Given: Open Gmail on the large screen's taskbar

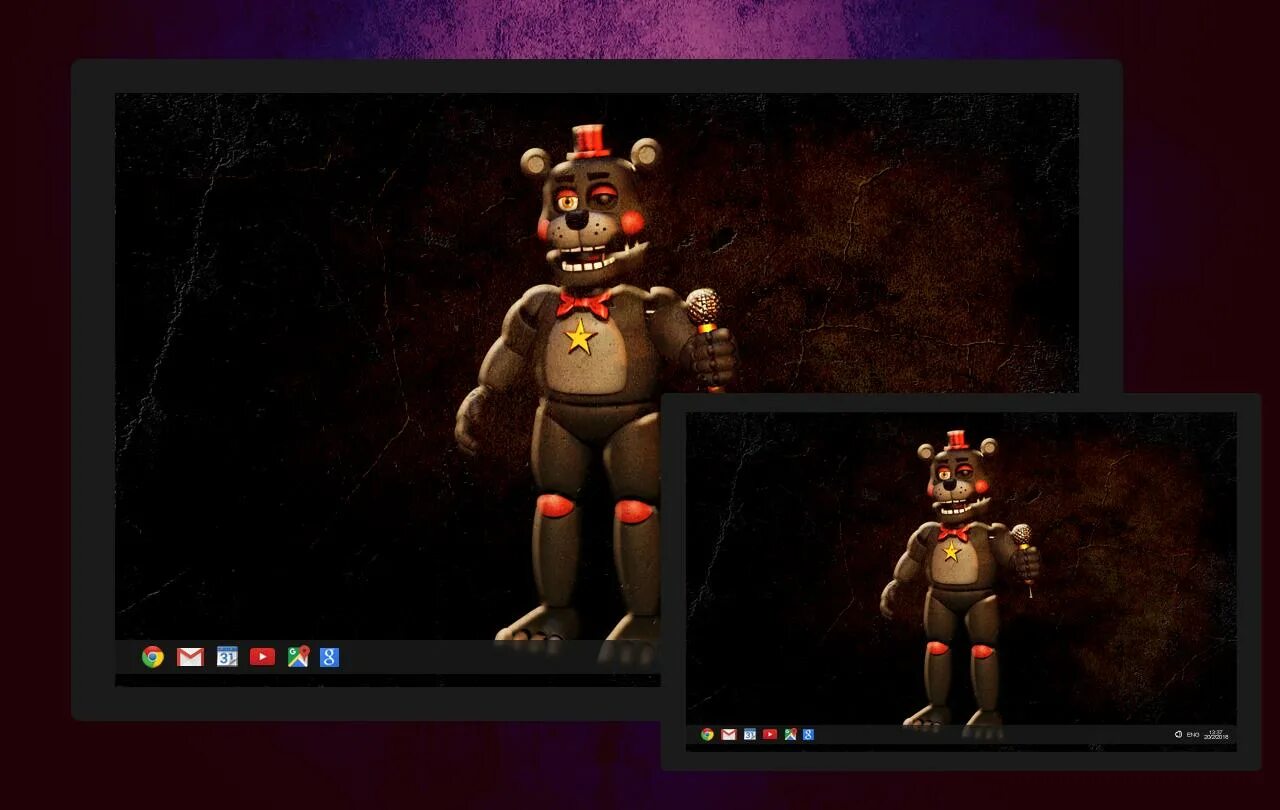Looking at the screenshot, I should tap(190, 657).
